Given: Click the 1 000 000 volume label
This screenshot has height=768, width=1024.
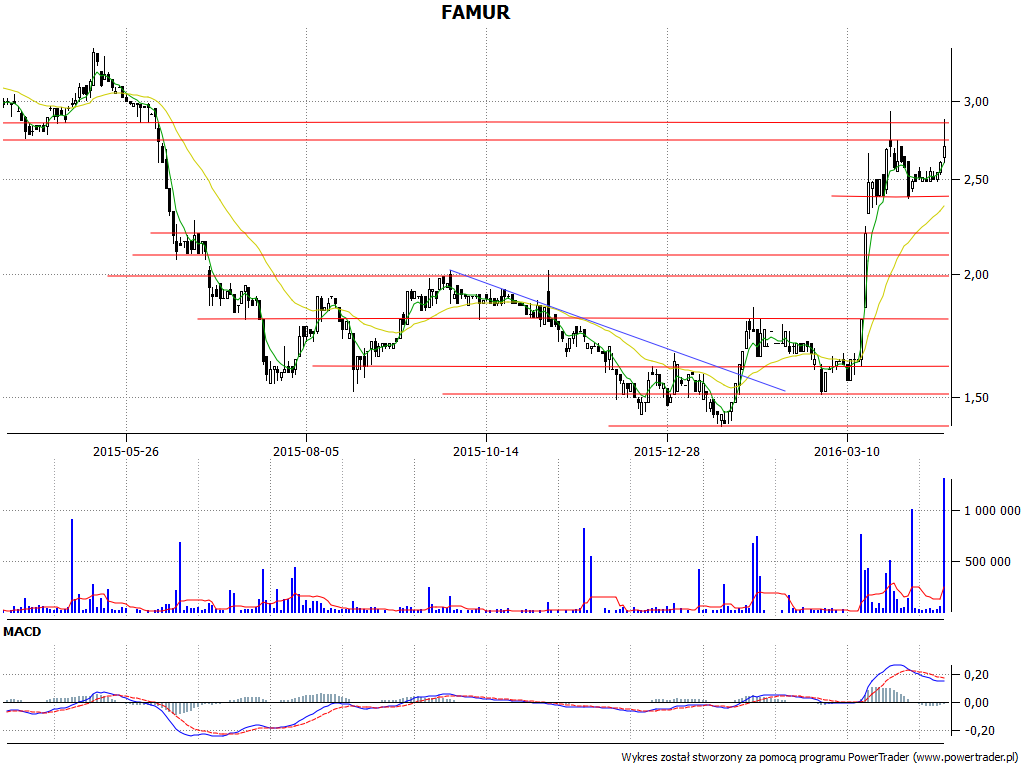Looking at the screenshot, I should pos(992,511).
